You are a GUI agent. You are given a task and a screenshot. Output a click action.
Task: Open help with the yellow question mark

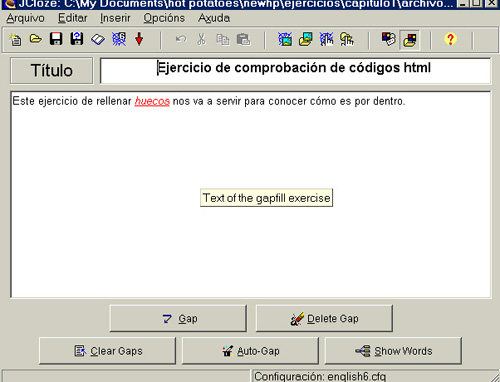pyautogui.click(x=450, y=39)
